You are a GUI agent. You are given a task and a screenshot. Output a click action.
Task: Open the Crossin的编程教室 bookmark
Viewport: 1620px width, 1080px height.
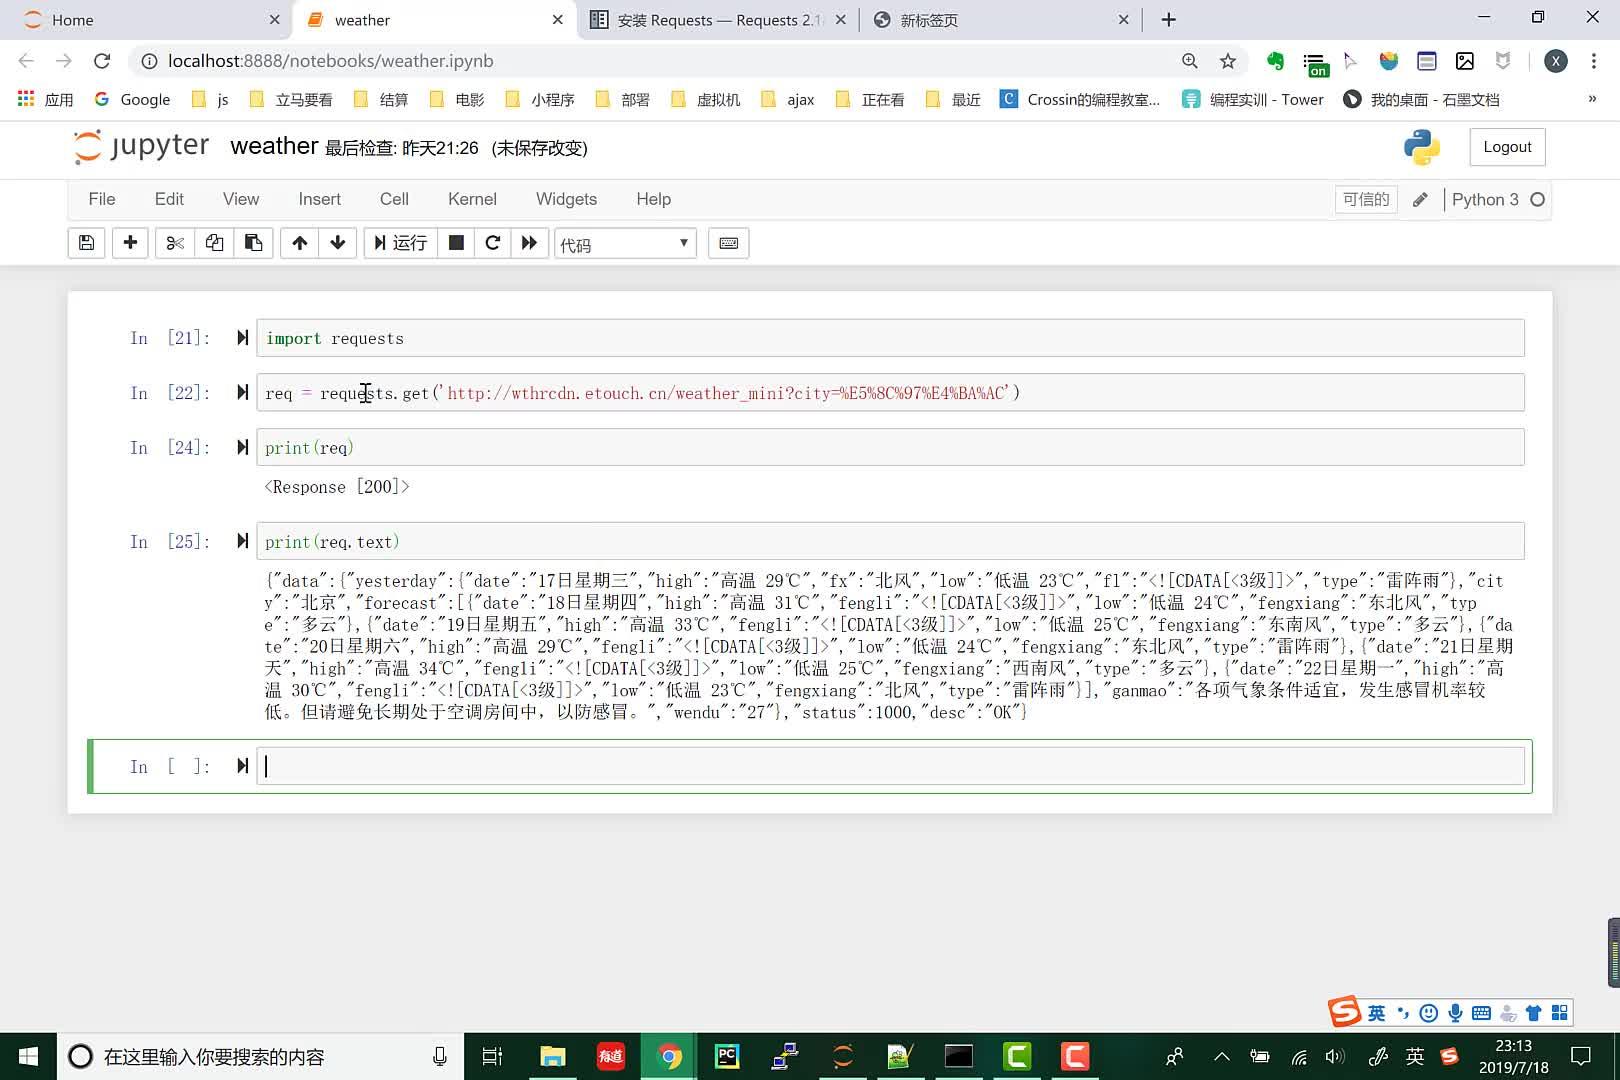pos(1081,99)
